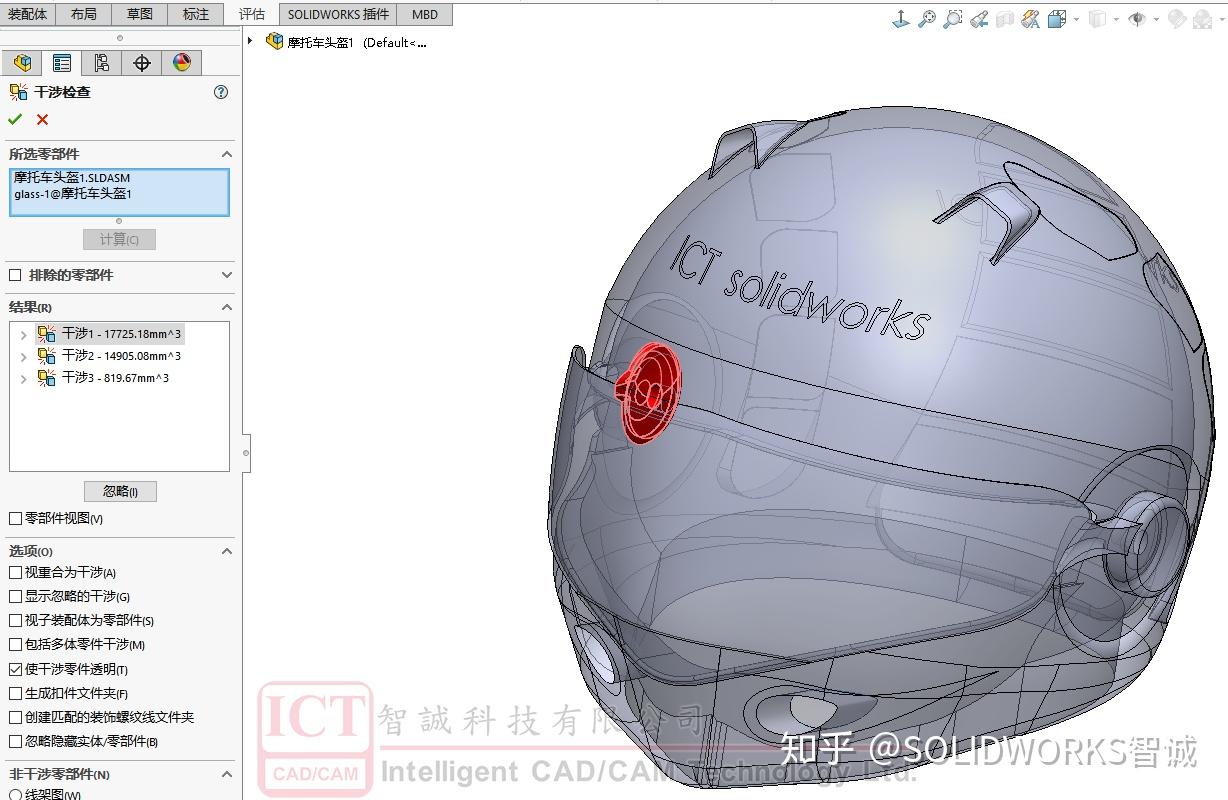Select the Section View icon in heads-up toolbar
Image resolution: width=1228 pixels, height=800 pixels.
click(x=1004, y=18)
